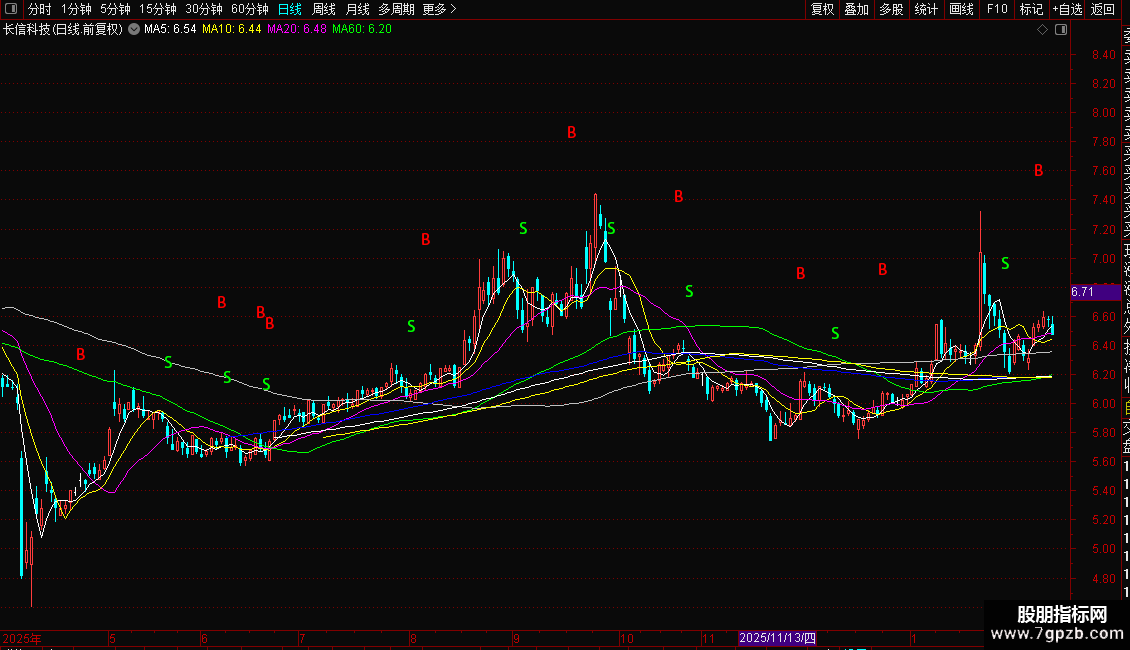Click the 统计 statistics button
This screenshot has height=650, width=1130.
[926, 9]
